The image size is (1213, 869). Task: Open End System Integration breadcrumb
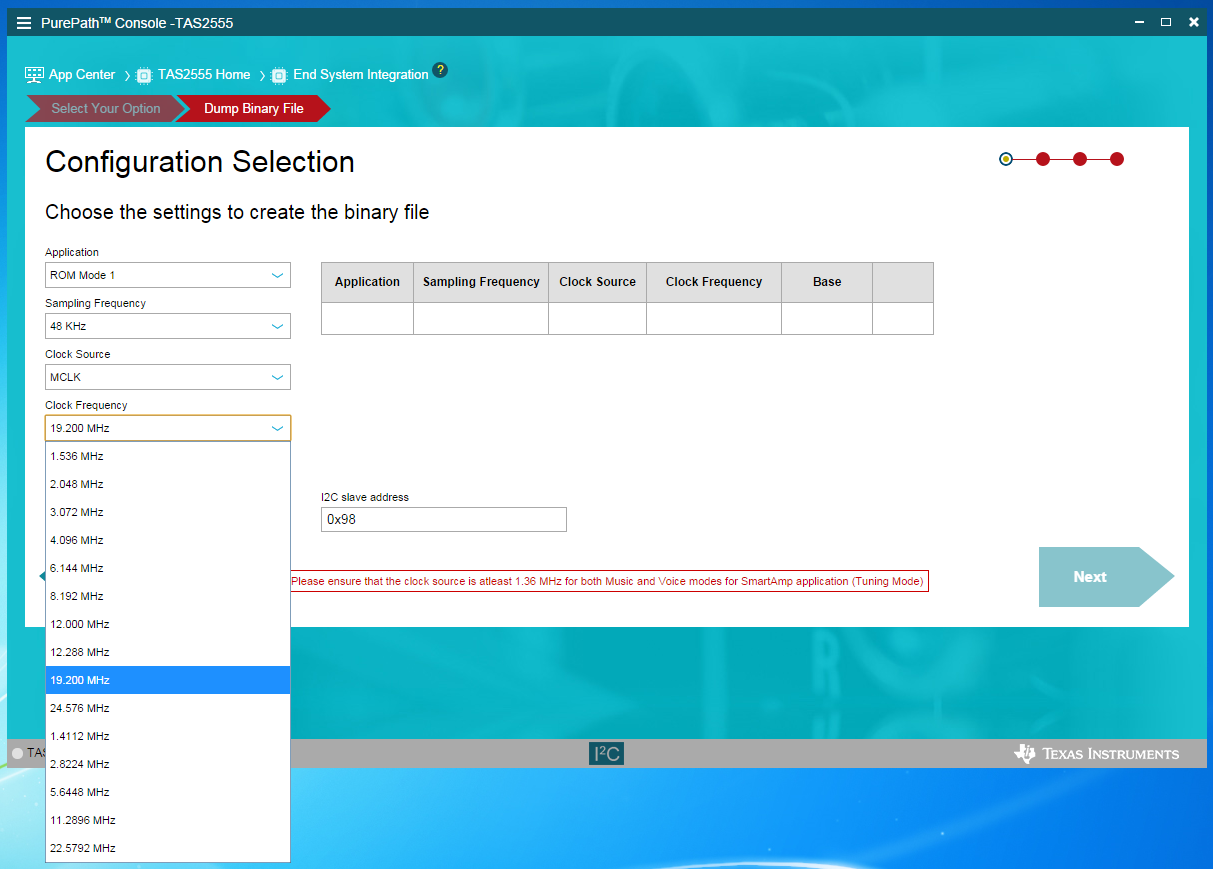[361, 75]
